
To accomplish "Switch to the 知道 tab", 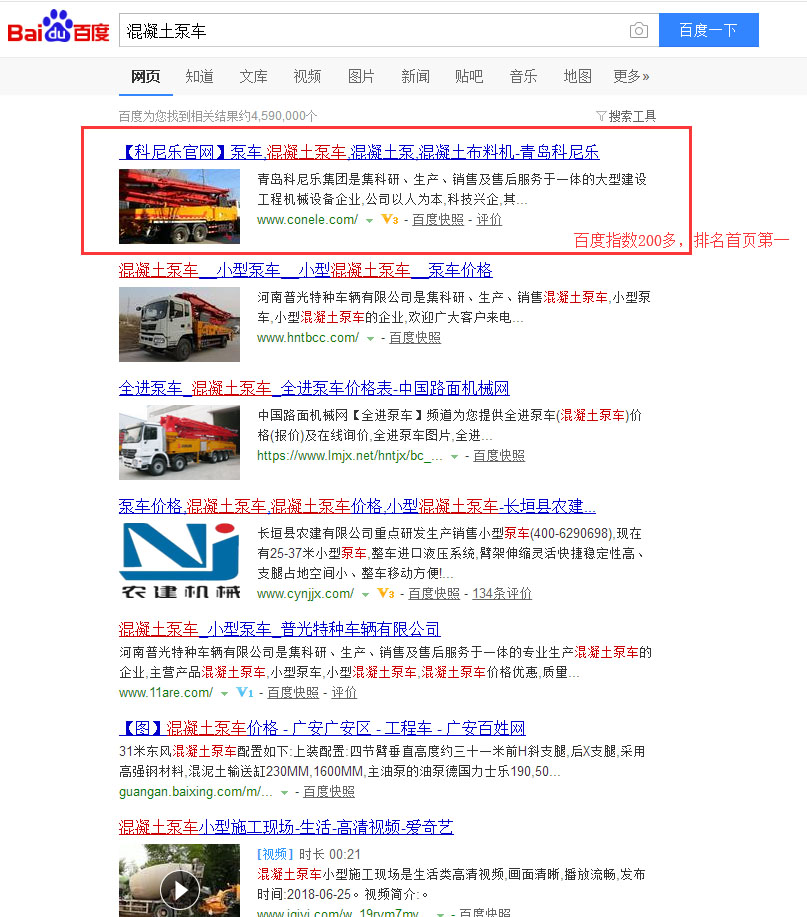I will [199, 77].
